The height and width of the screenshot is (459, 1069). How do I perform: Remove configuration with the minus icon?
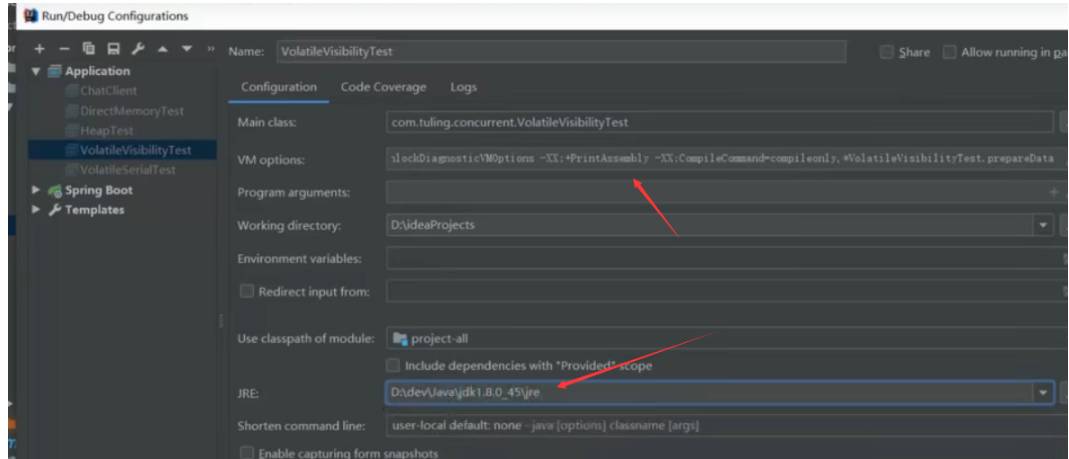pos(64,49)
